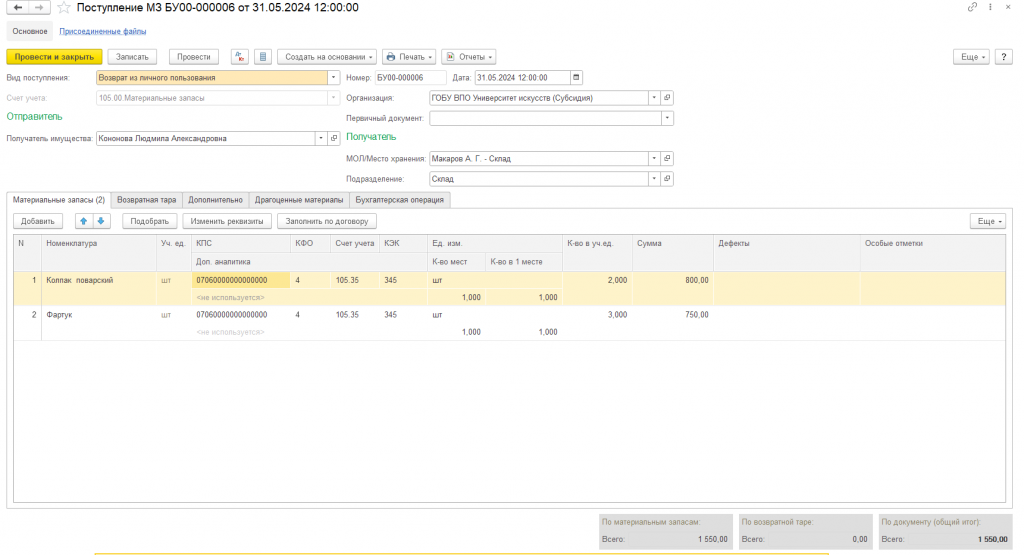This screenshot has height=555, width=1024.
Task: Click Провести и закрыть button
Action: (54, 57)
